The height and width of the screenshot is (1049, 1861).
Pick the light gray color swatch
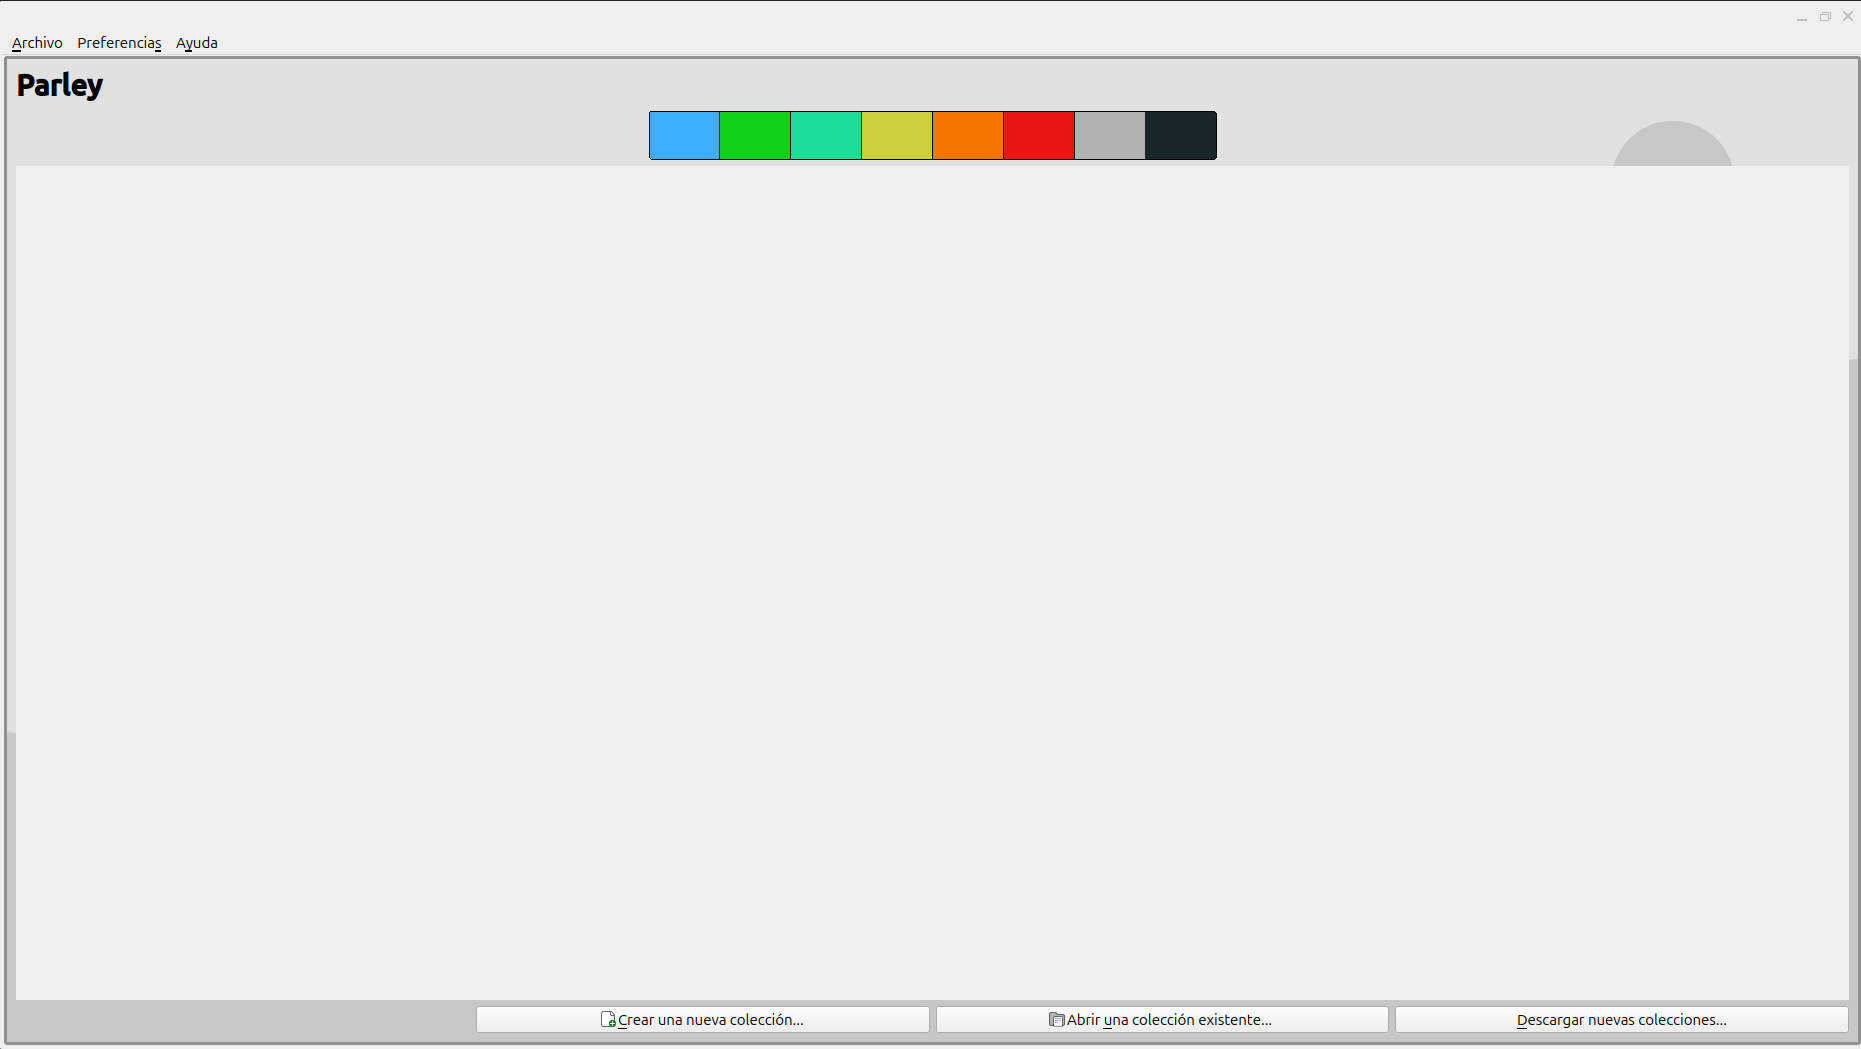[1110, 136]
